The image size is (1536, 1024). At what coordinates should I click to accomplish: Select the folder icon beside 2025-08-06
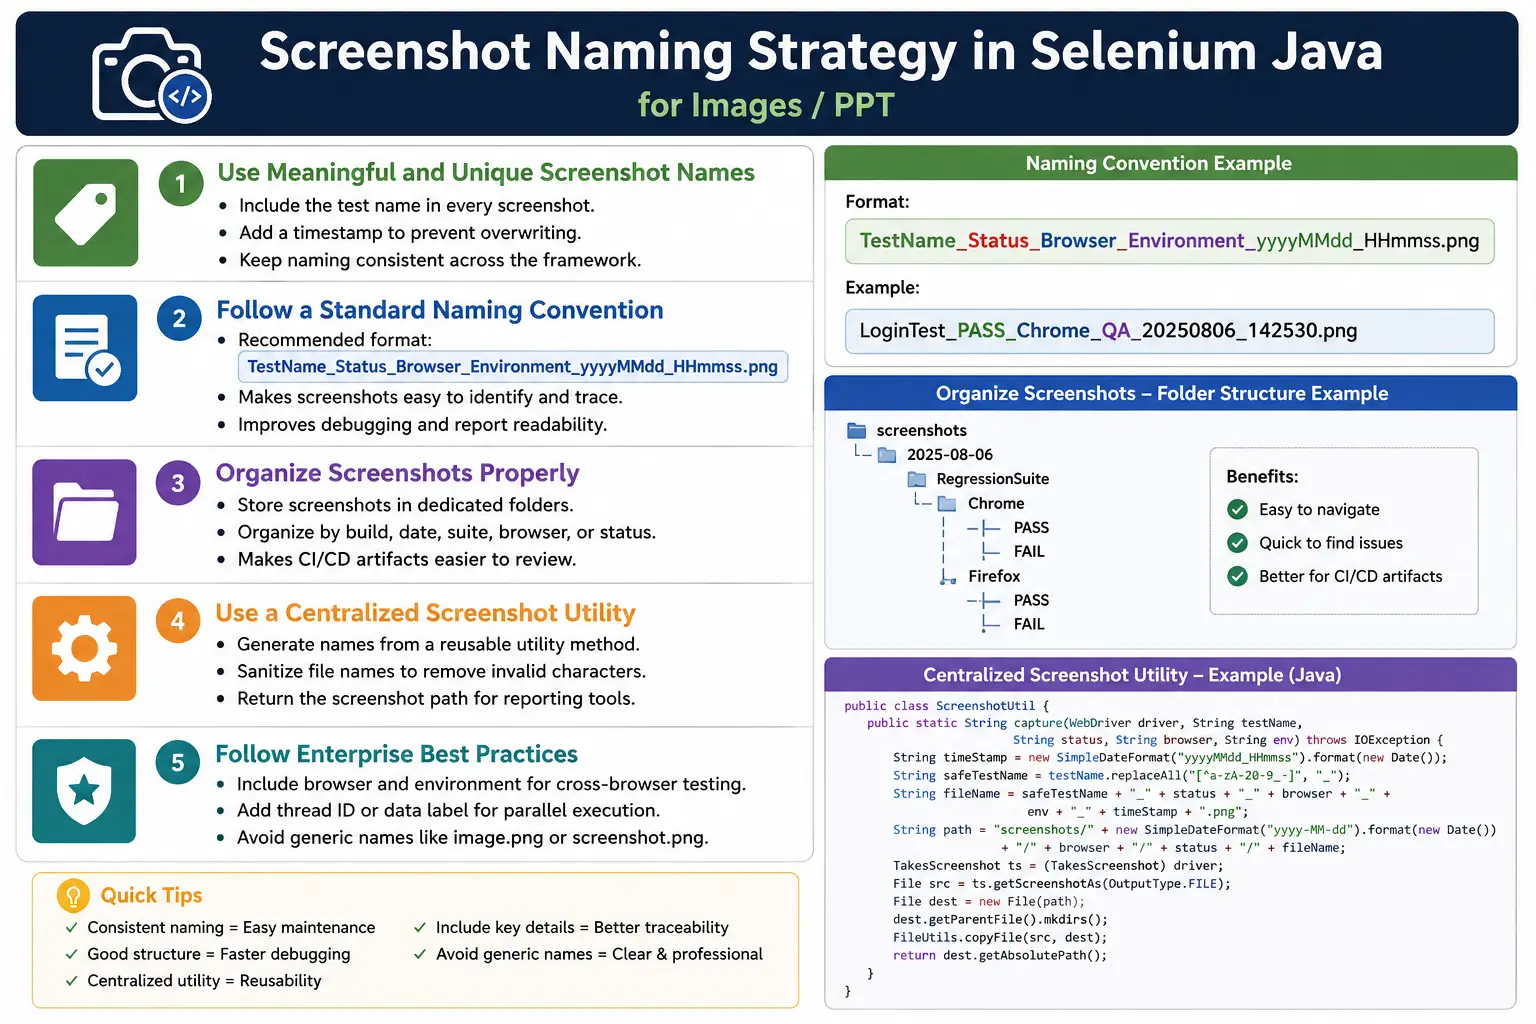point(887,455)
